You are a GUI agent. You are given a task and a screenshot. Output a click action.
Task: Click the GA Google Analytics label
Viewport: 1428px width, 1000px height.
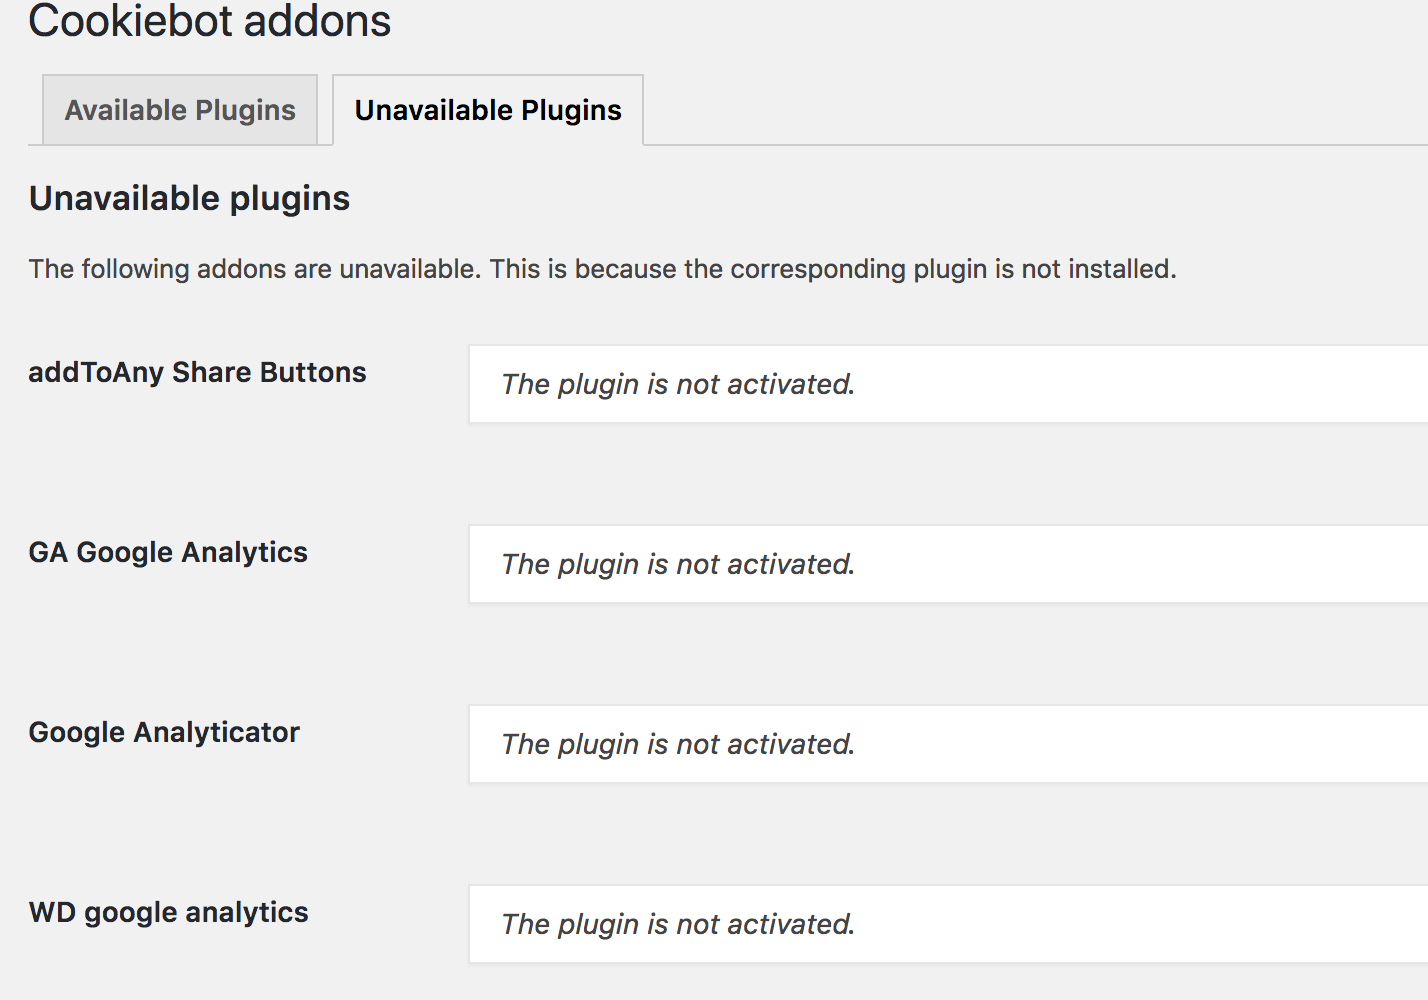168,552
